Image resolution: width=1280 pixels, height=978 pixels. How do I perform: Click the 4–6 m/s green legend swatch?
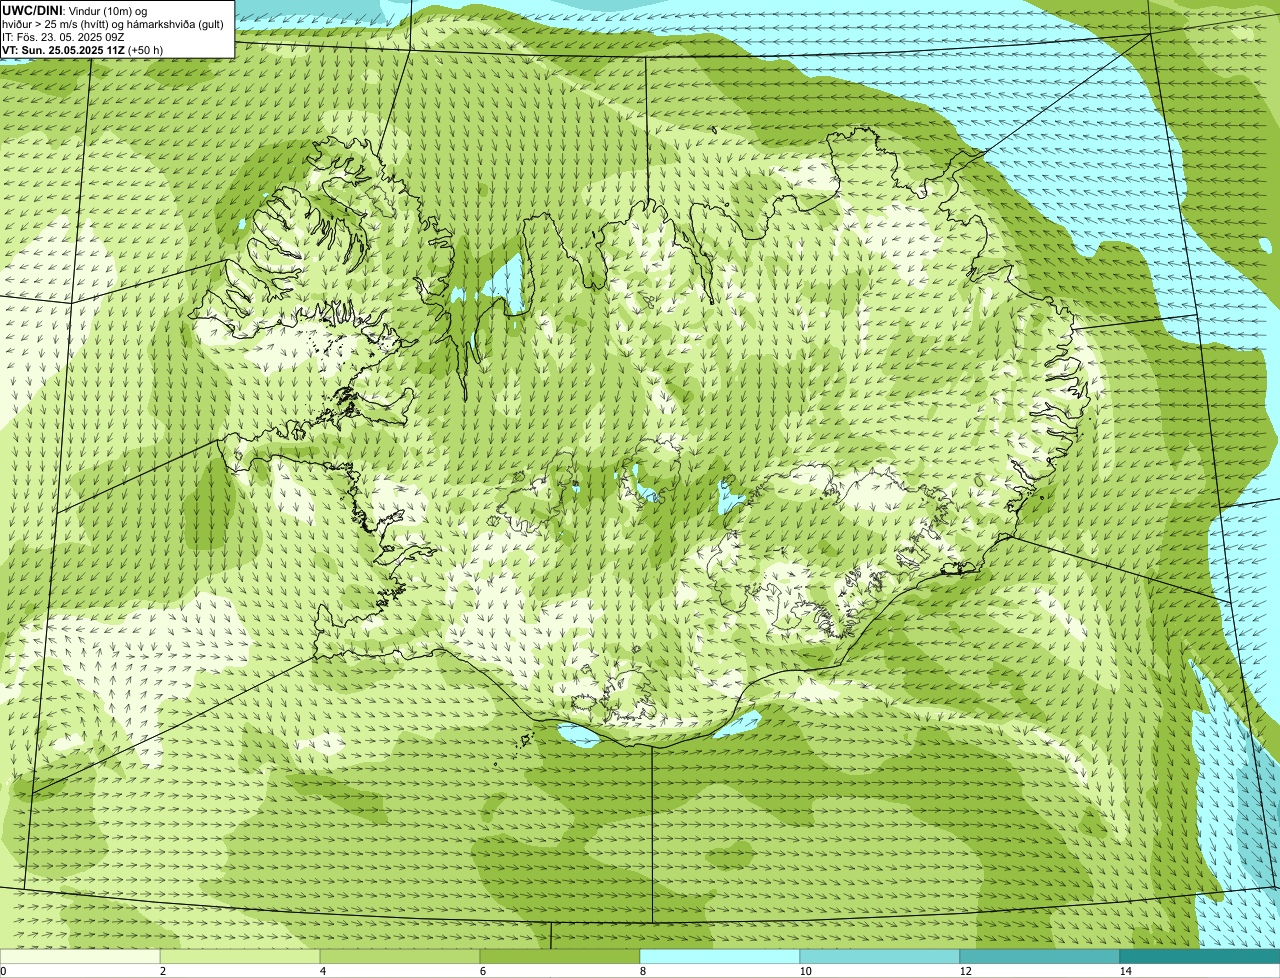400,956
